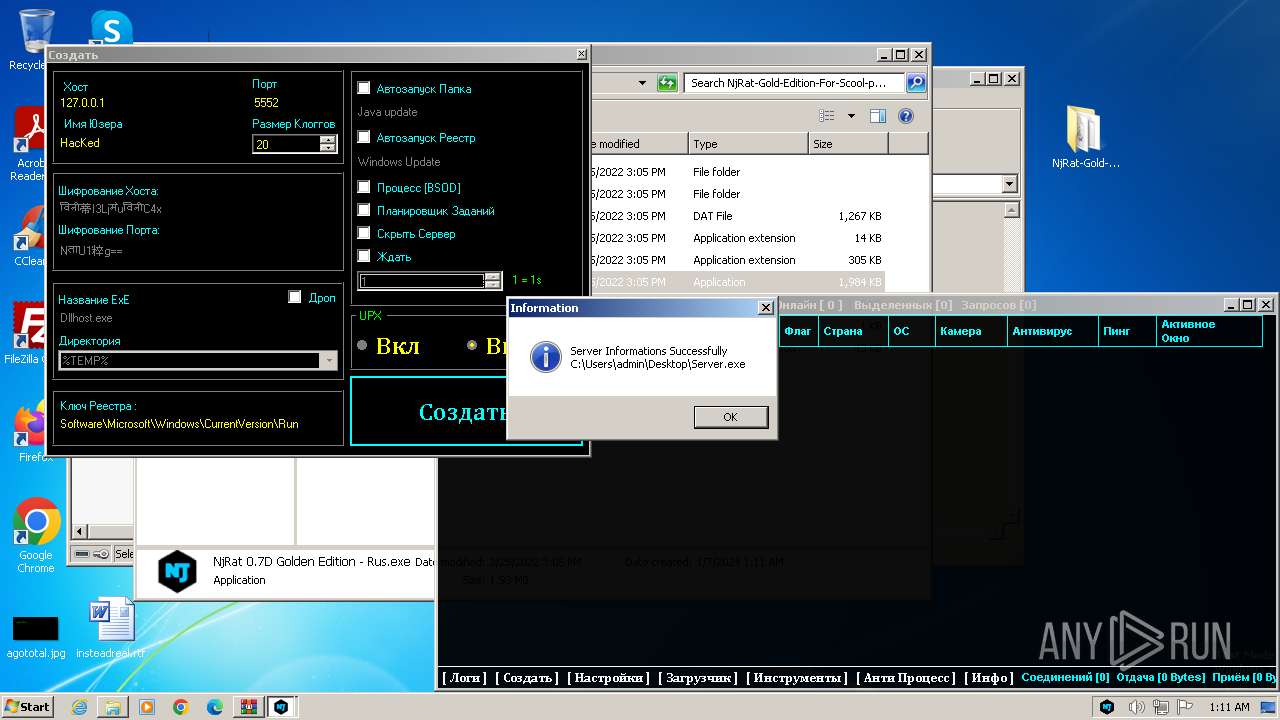1280x720 pixels.
Task: Open the [ Инфо ] menu
Action: (989, 678)
